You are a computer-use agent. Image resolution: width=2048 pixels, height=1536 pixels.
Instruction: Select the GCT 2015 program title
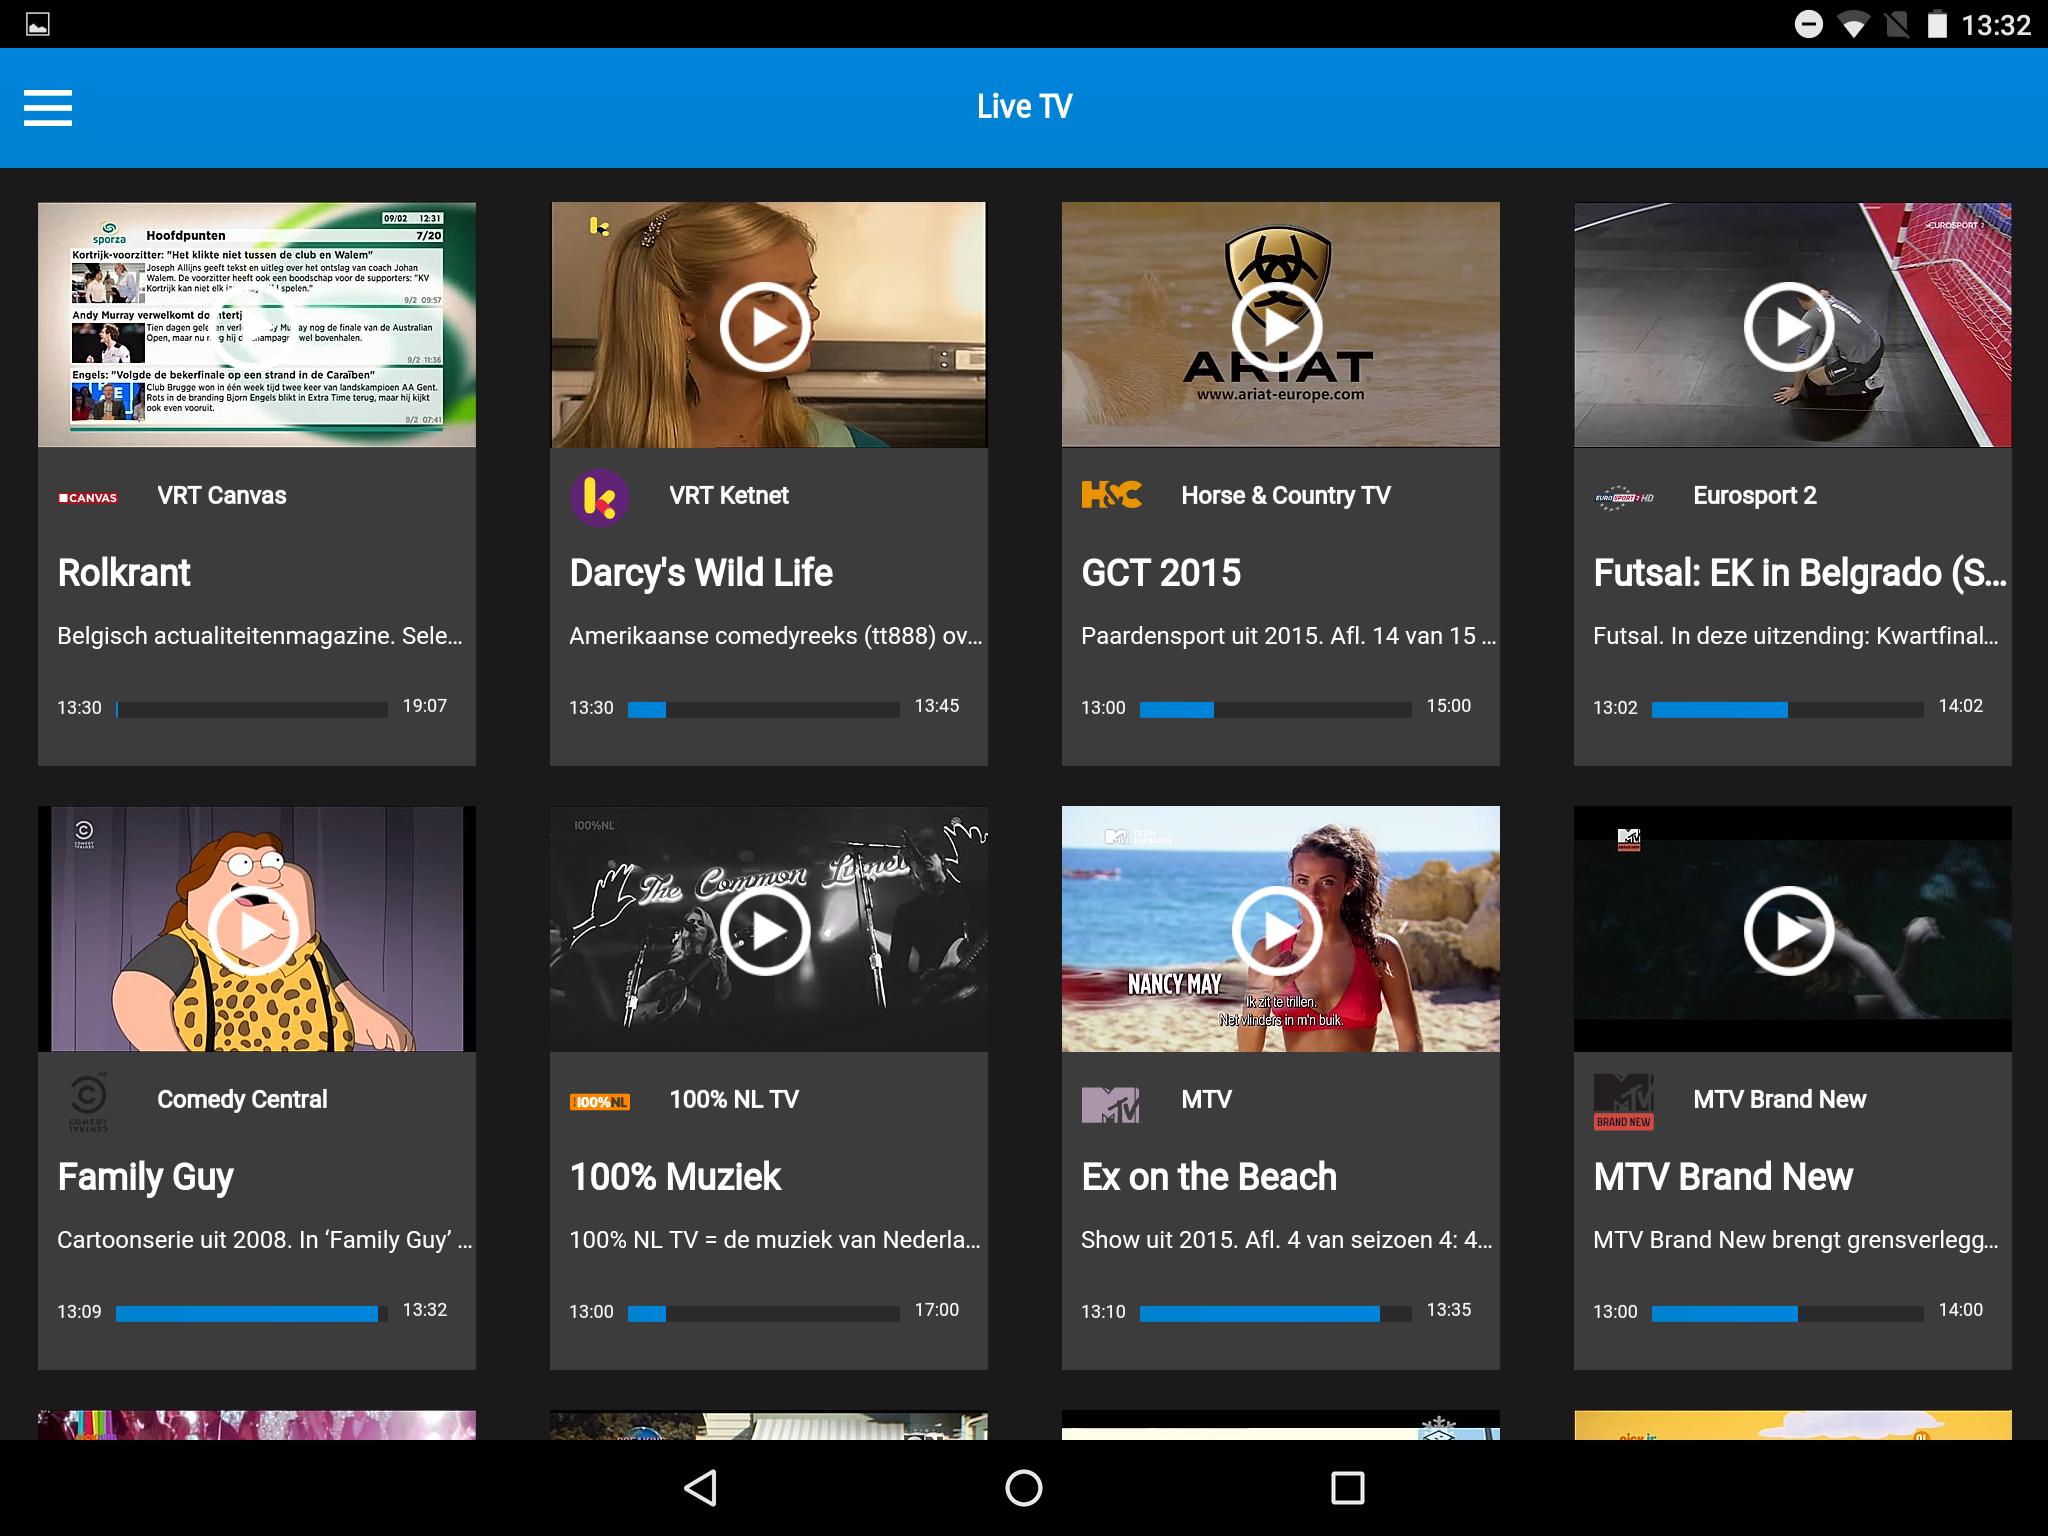point(1161,573)
